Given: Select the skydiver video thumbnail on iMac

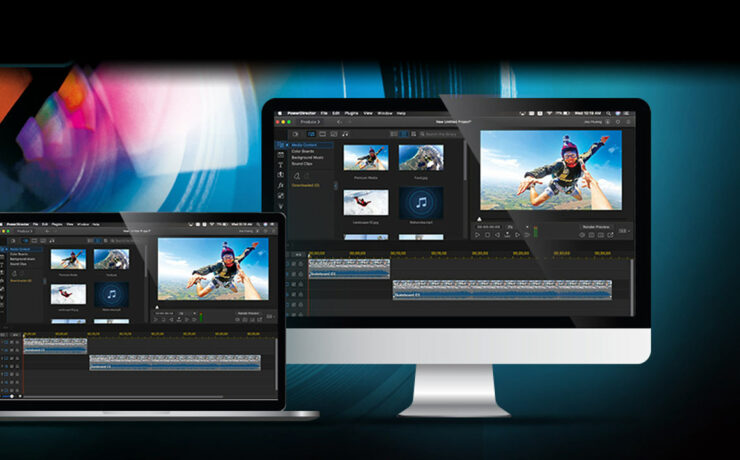Looking at the screenshot, I should coord(366,158).
